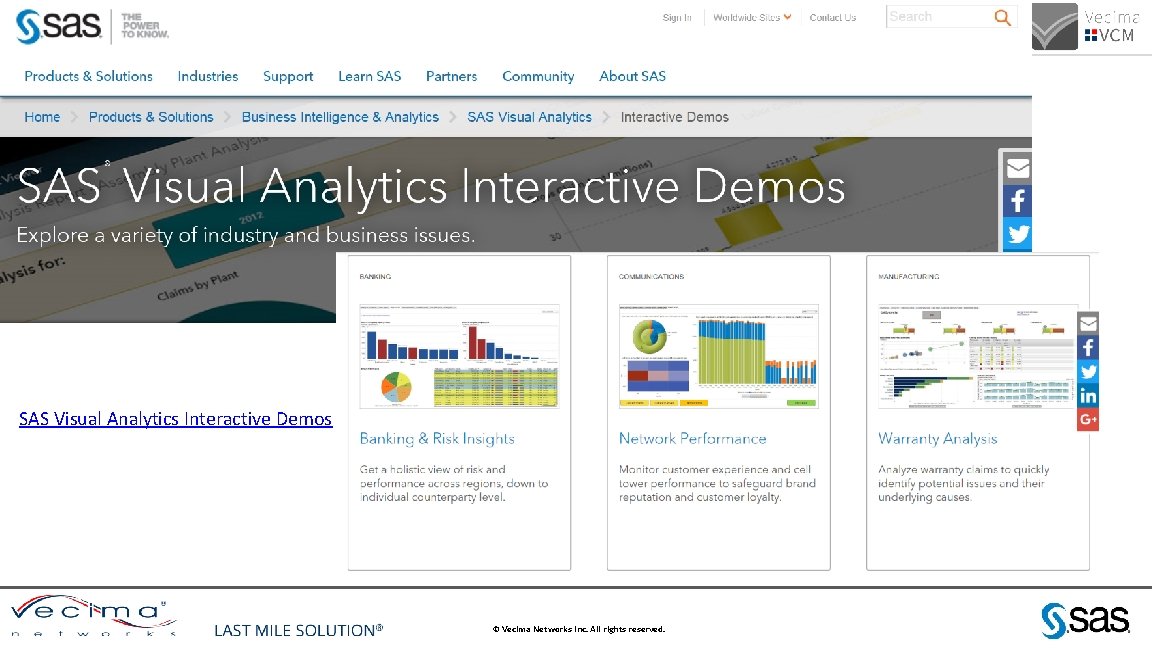Click the search magnifier icon
The width and height of the screenshot is (1152, 648).
point(1002,17)
